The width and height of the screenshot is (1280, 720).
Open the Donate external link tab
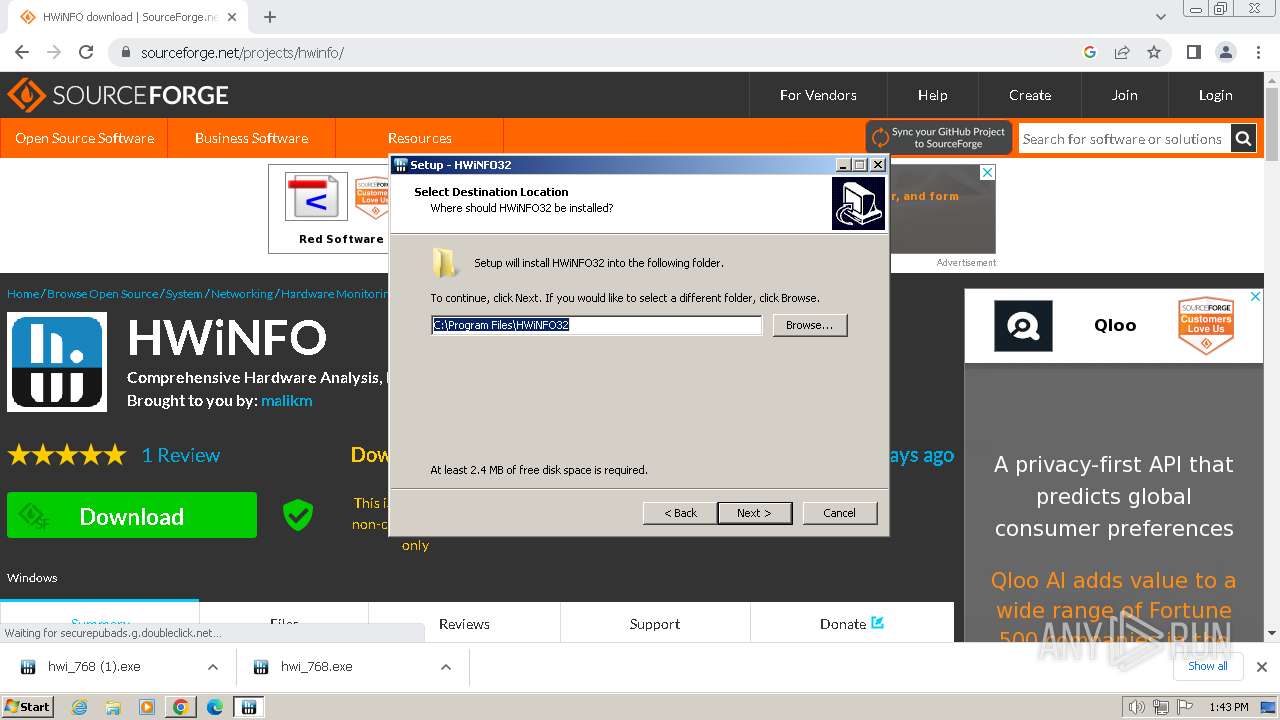pos(852,623)
